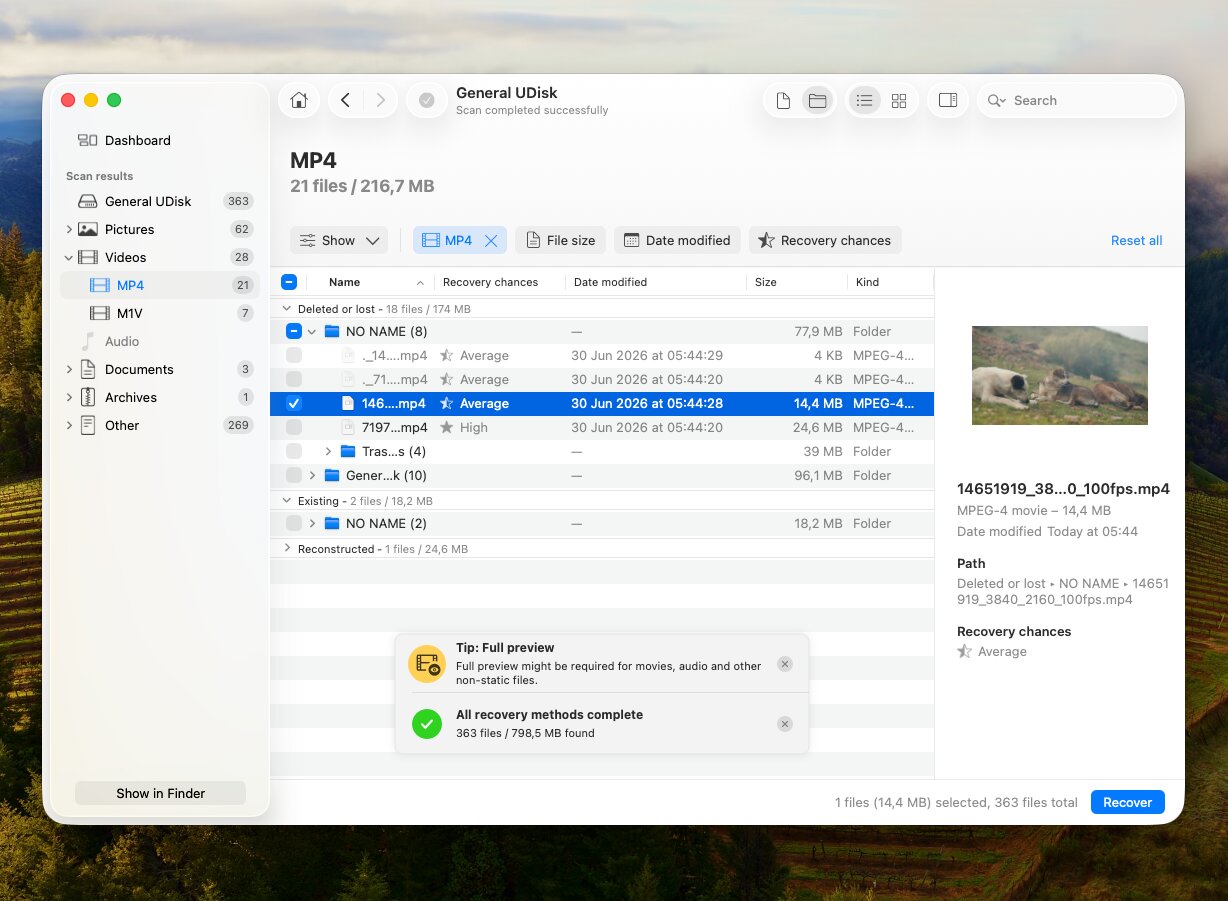Click Show in Finder button
This screenshot has width=1228, height=901.
160,793
